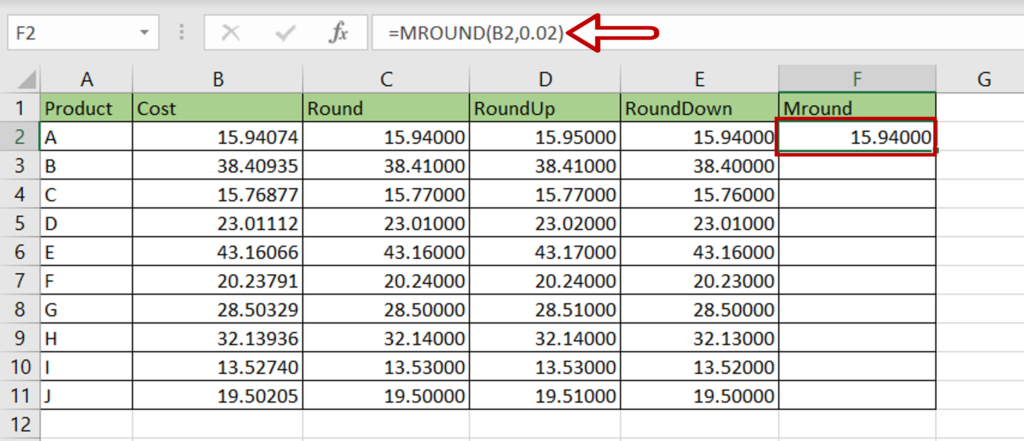The height and width of the screenshot is (441, 1024).
Task: Select row 5 header
Action: pyautogui.click(x=20, y=223)
